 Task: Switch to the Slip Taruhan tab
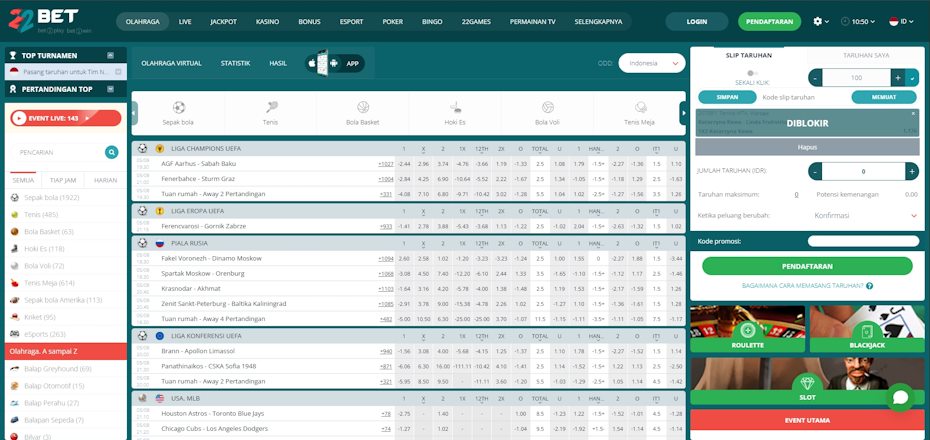749,55
